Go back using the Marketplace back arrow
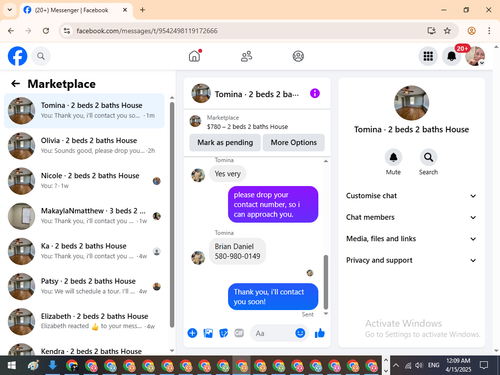 (x=16, y=84)
